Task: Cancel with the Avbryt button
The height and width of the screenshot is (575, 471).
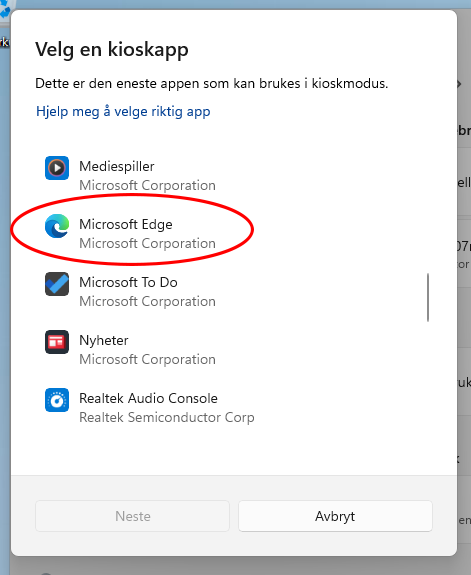Action: (x=335, y=516)
